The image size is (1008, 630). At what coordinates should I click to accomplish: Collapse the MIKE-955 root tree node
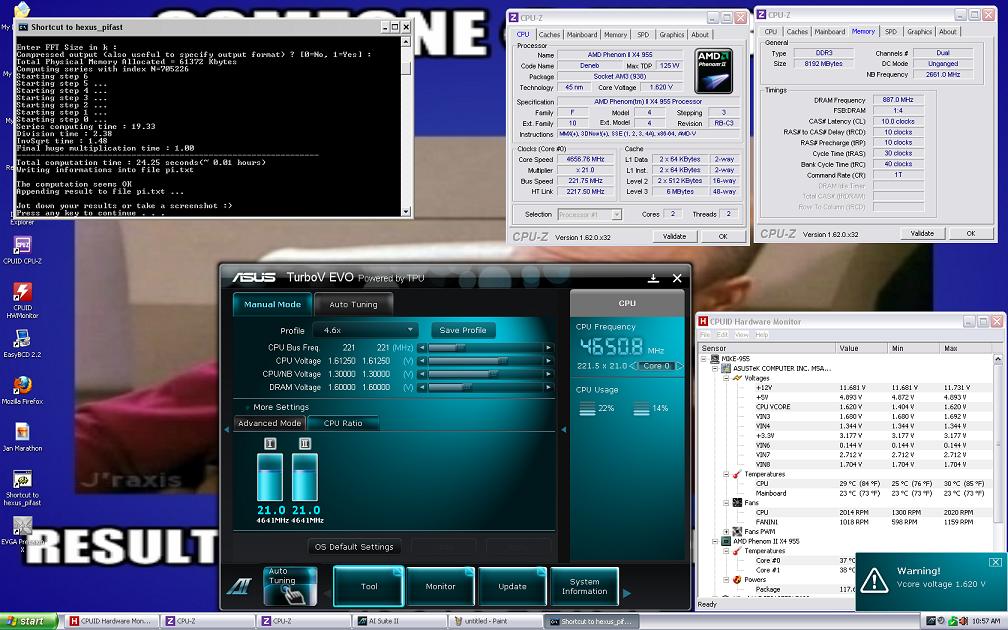tap(705, 359)
